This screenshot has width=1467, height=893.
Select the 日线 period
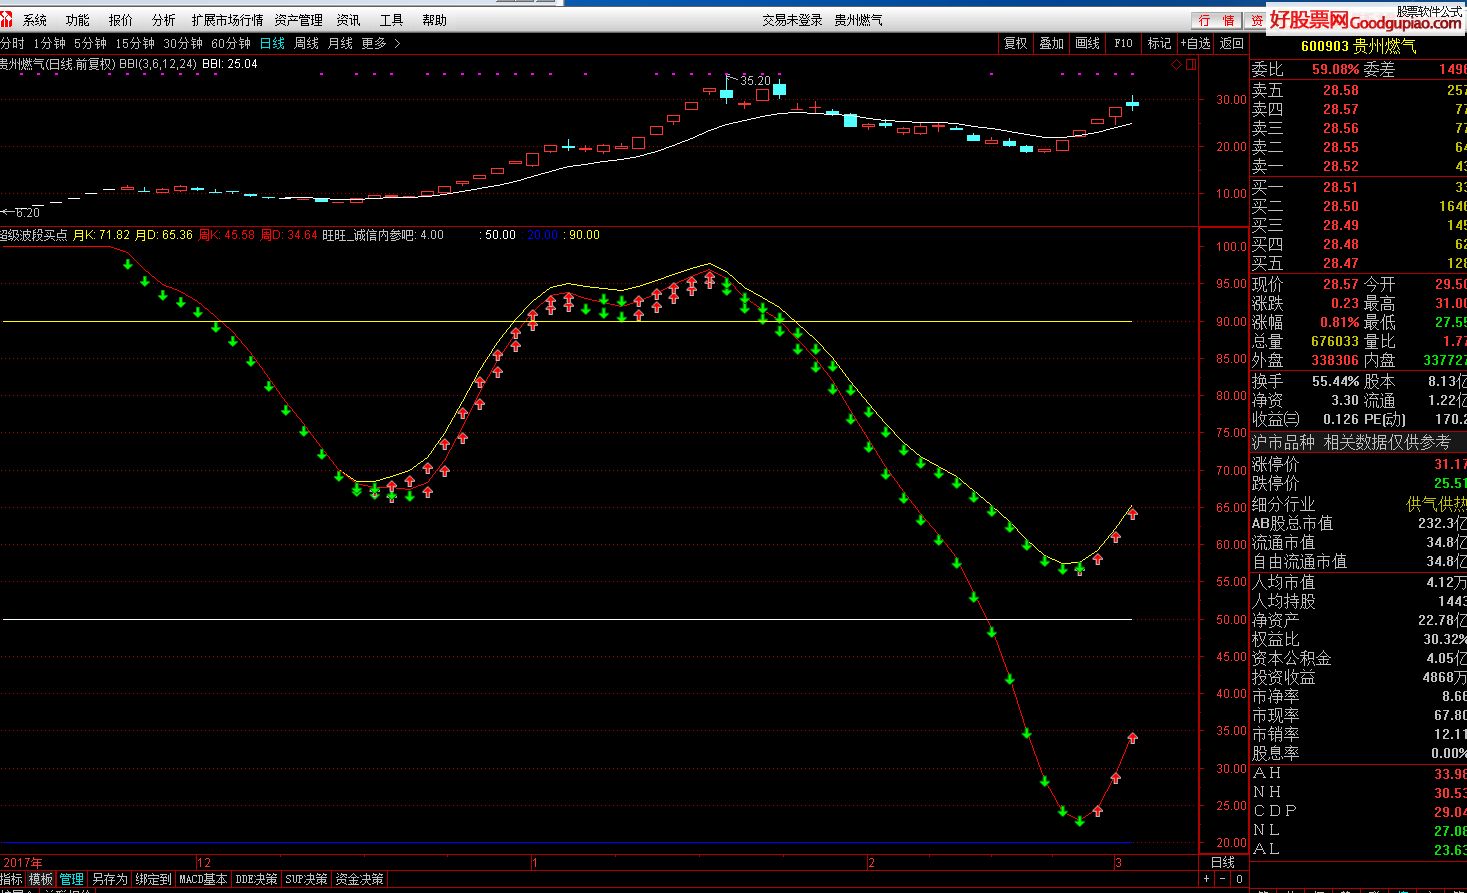point(272,43)
